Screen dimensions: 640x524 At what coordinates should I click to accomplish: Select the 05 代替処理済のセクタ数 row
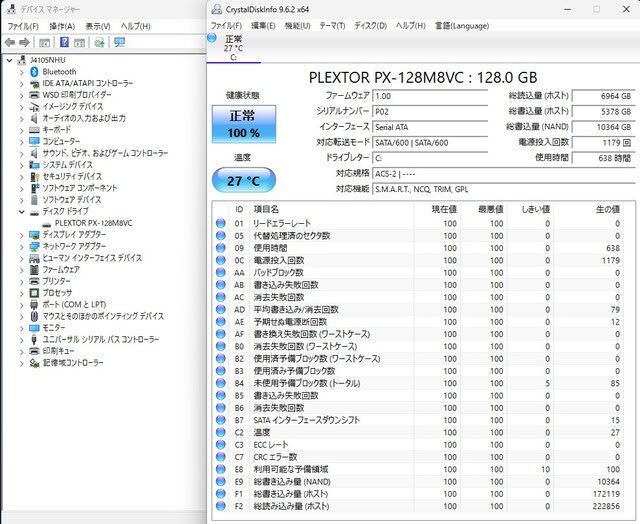(419, 236)
